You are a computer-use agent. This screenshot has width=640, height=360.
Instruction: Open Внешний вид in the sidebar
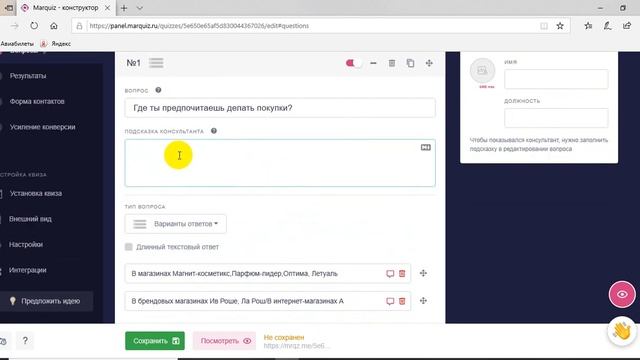click(x=30, y=219)
